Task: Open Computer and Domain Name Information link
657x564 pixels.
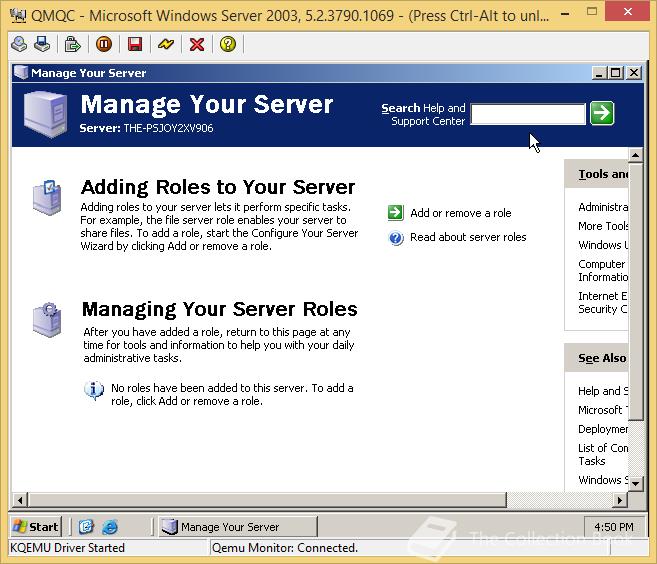Action: [603, 271]
